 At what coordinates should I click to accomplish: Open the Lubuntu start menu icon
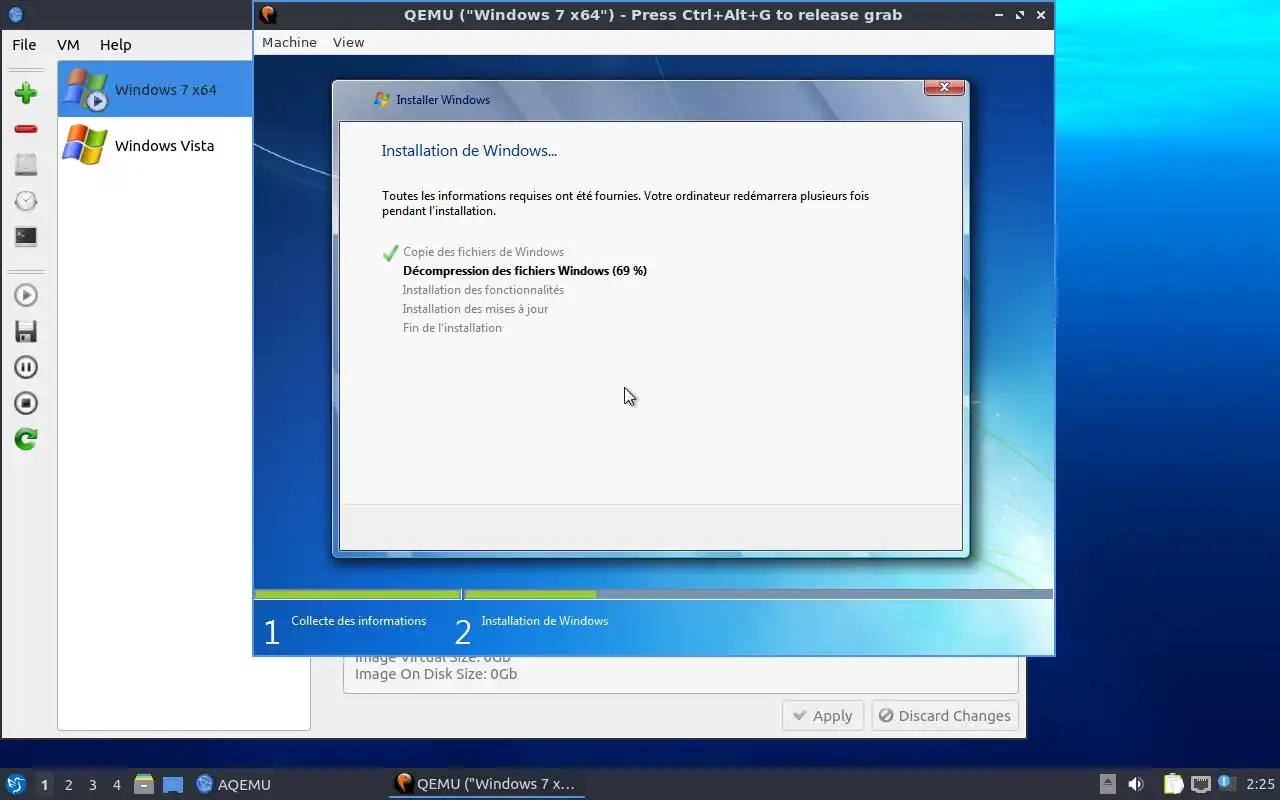click(15, 784)
